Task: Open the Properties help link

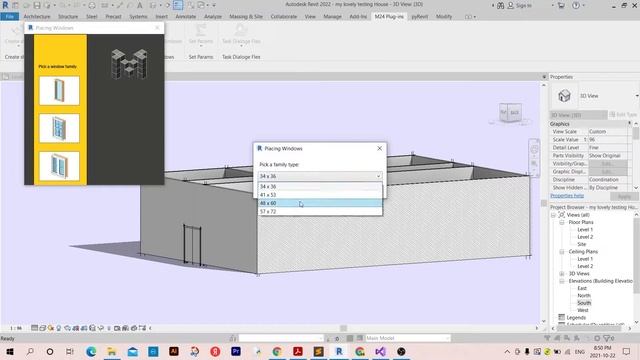Action: click(x=567, y=196)
